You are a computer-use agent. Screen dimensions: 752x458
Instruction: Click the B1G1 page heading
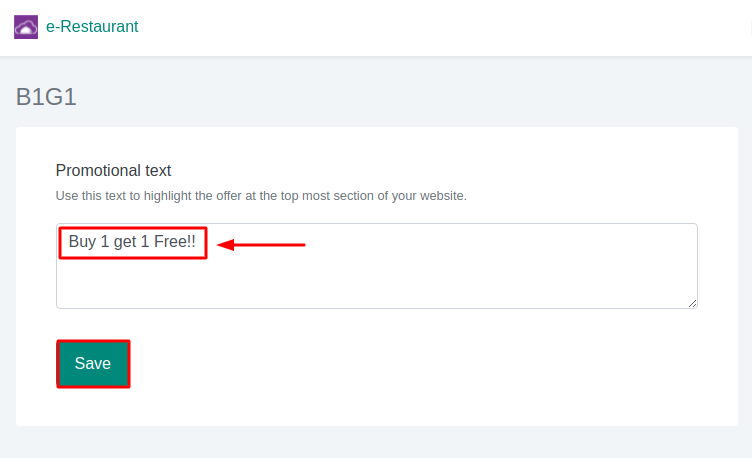tap(46, 97)
